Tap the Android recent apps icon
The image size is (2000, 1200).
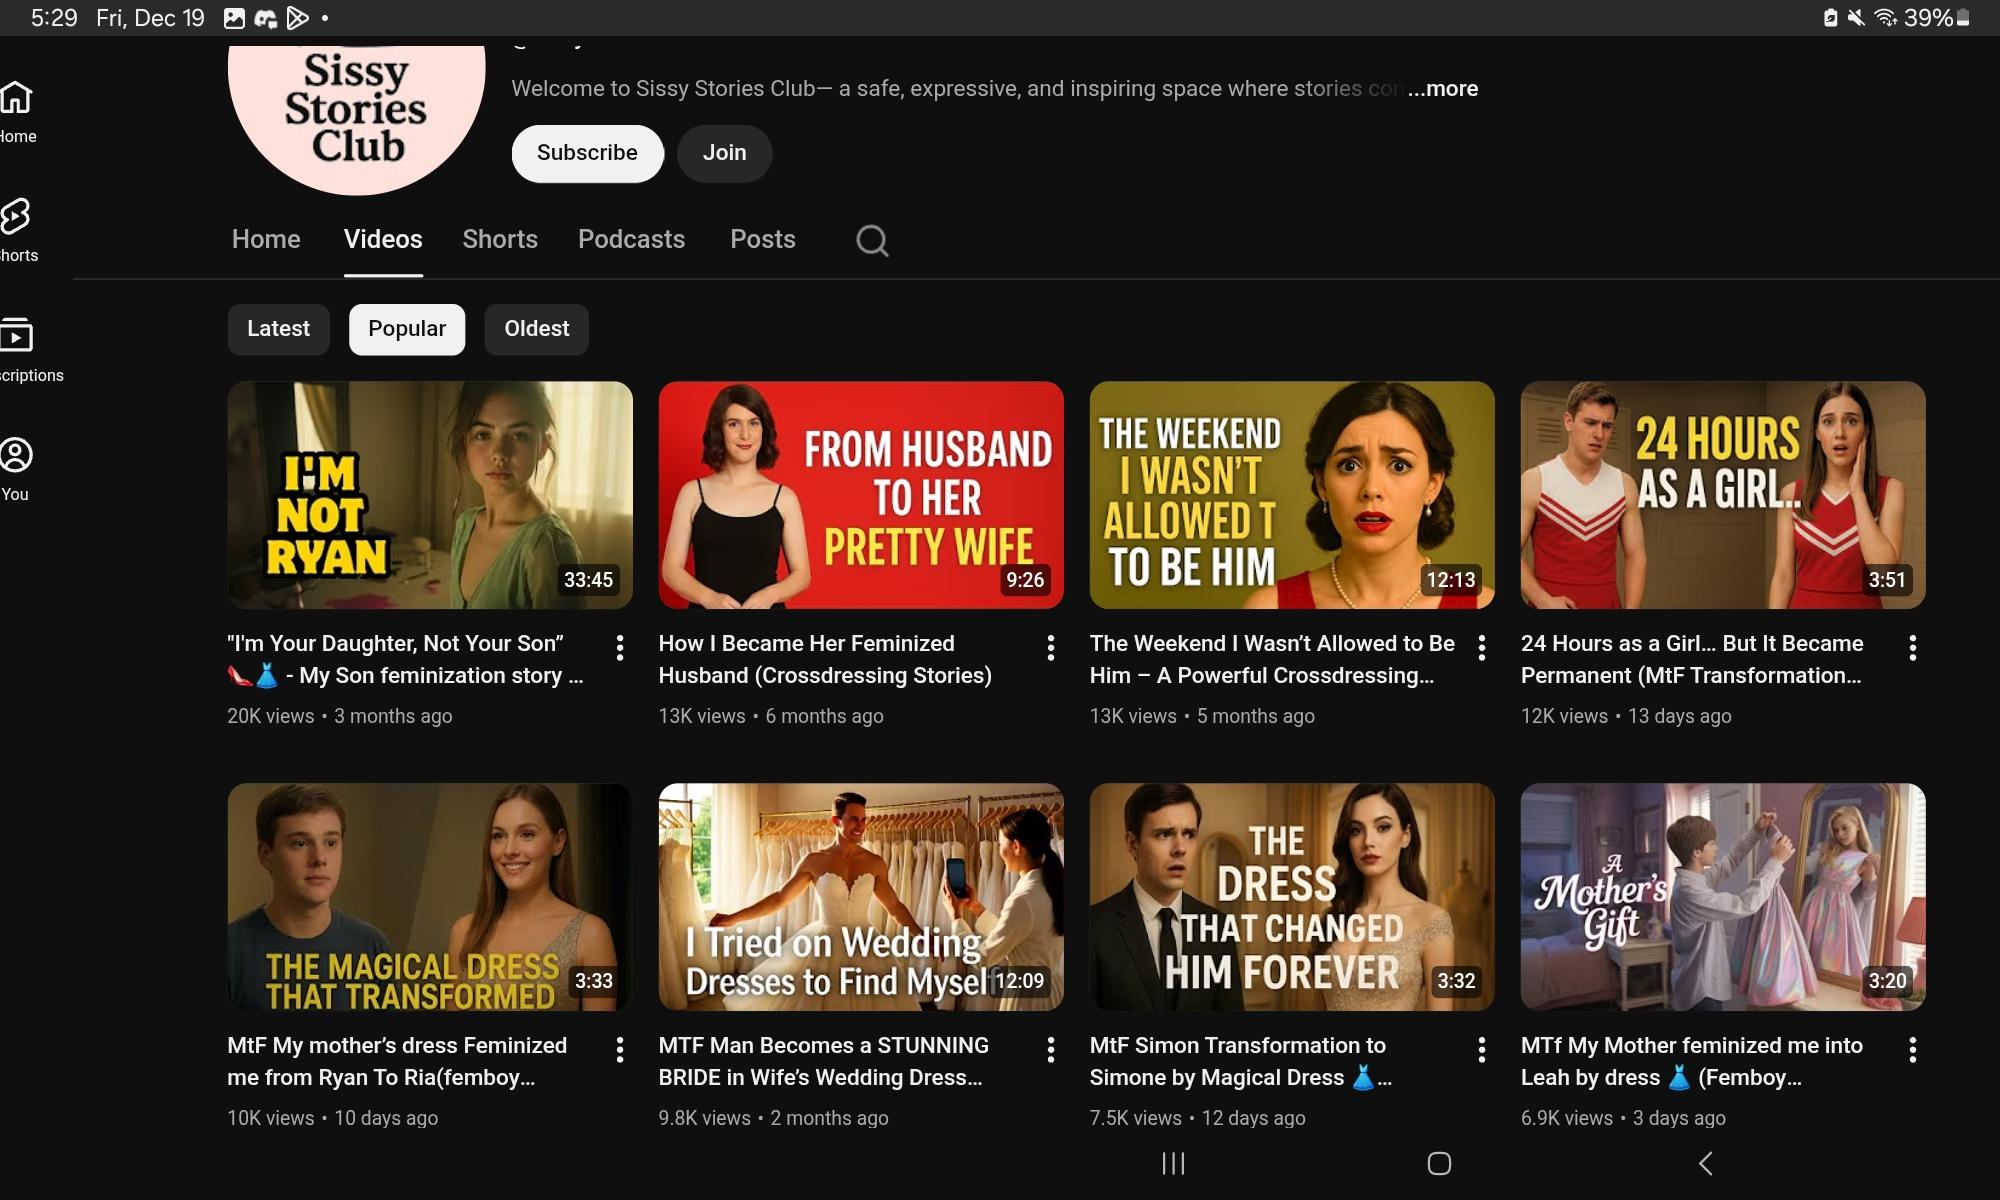pos(1173,1163)
